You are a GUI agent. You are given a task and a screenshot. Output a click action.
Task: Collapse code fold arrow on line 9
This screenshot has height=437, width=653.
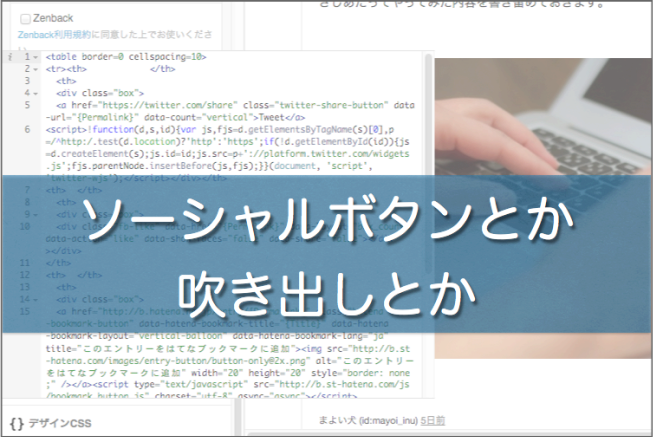(x=36, y=215)
